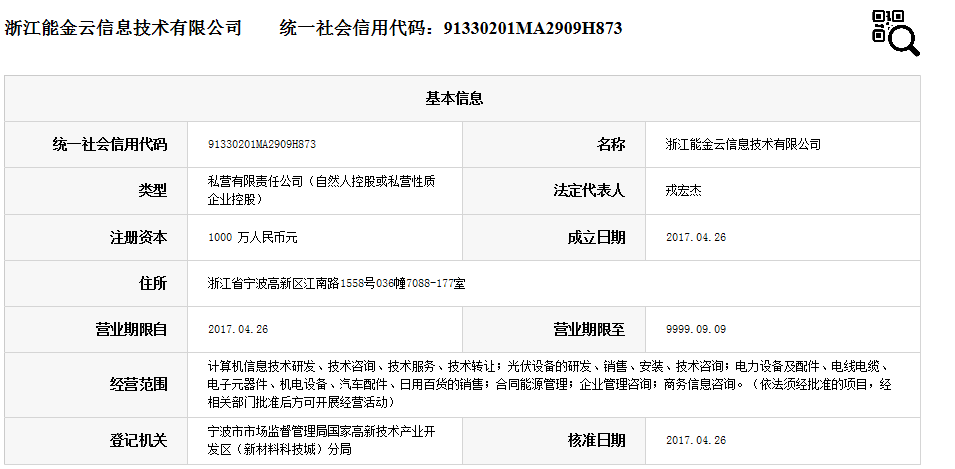Screen dimensions: 955x469
Task: Click the 类型 field label
Action: (x=152, y=191)
